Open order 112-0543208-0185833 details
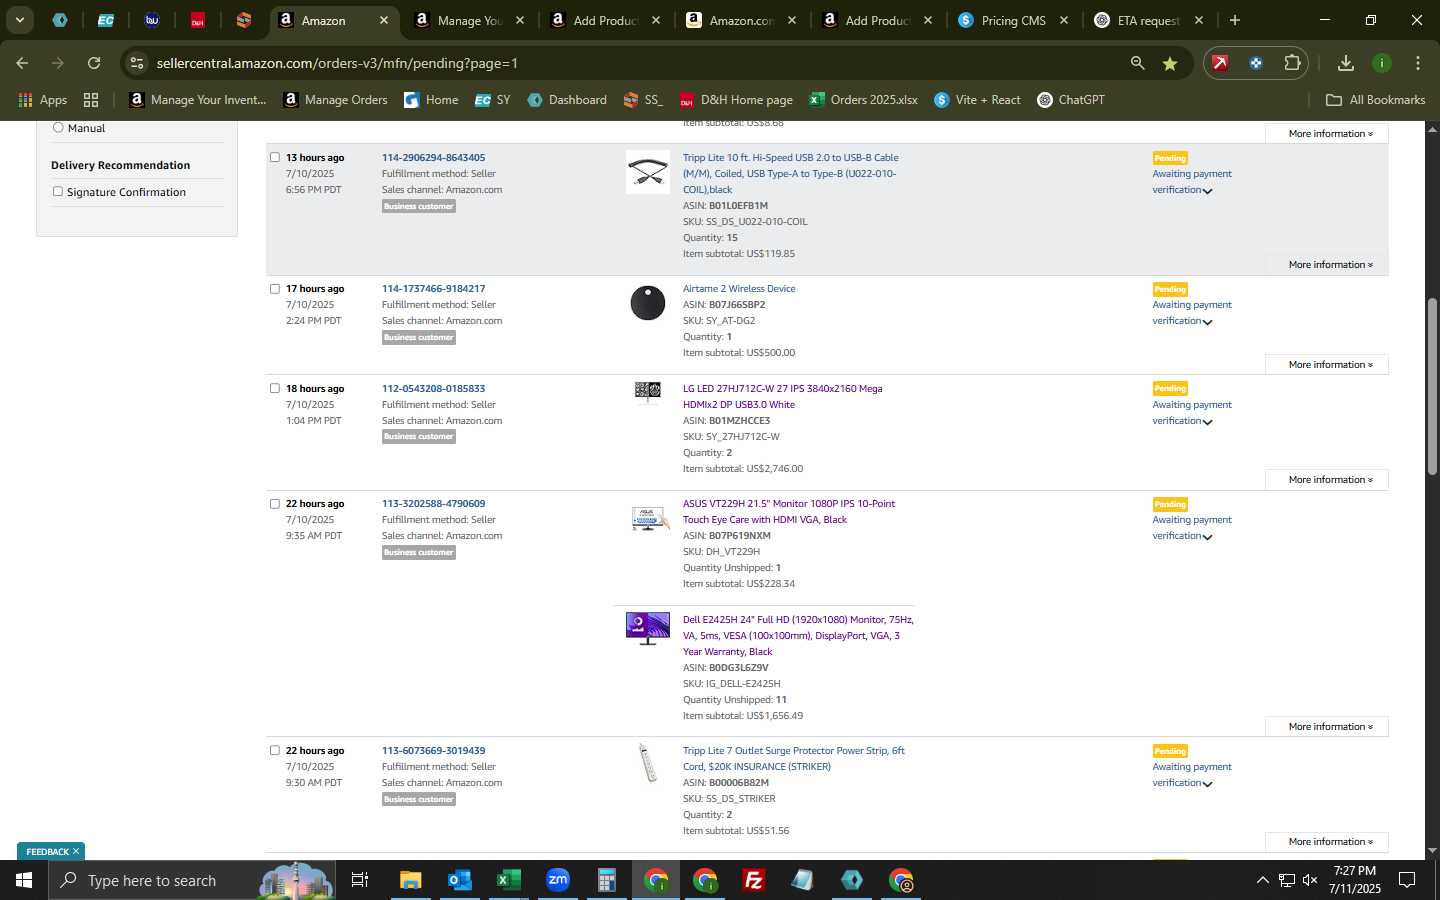The image size is (1440, 900). point(433,388)
